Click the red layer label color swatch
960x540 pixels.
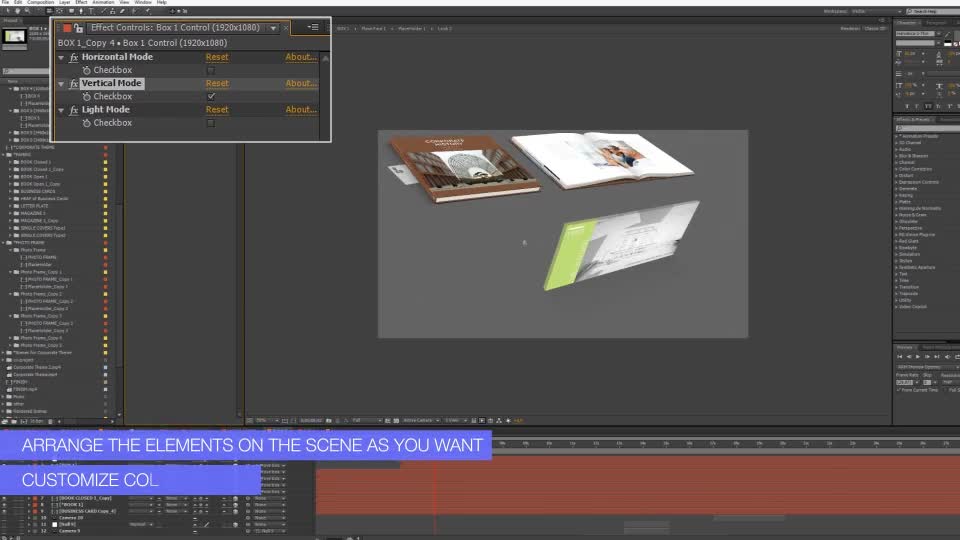click(x=67, y=28)
